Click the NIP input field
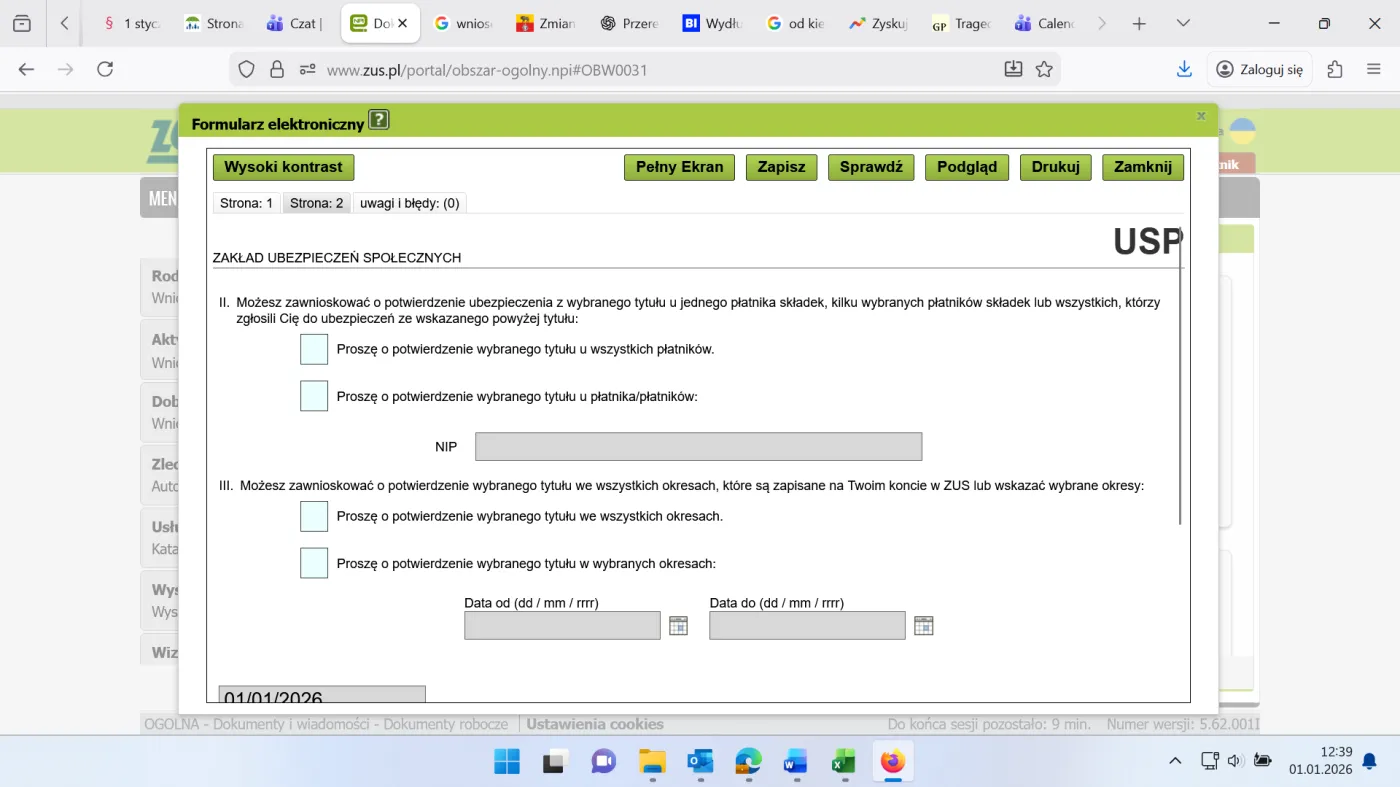Image resolution: width=1400 pixels, height=787 pixels. [x=698, y=447]
